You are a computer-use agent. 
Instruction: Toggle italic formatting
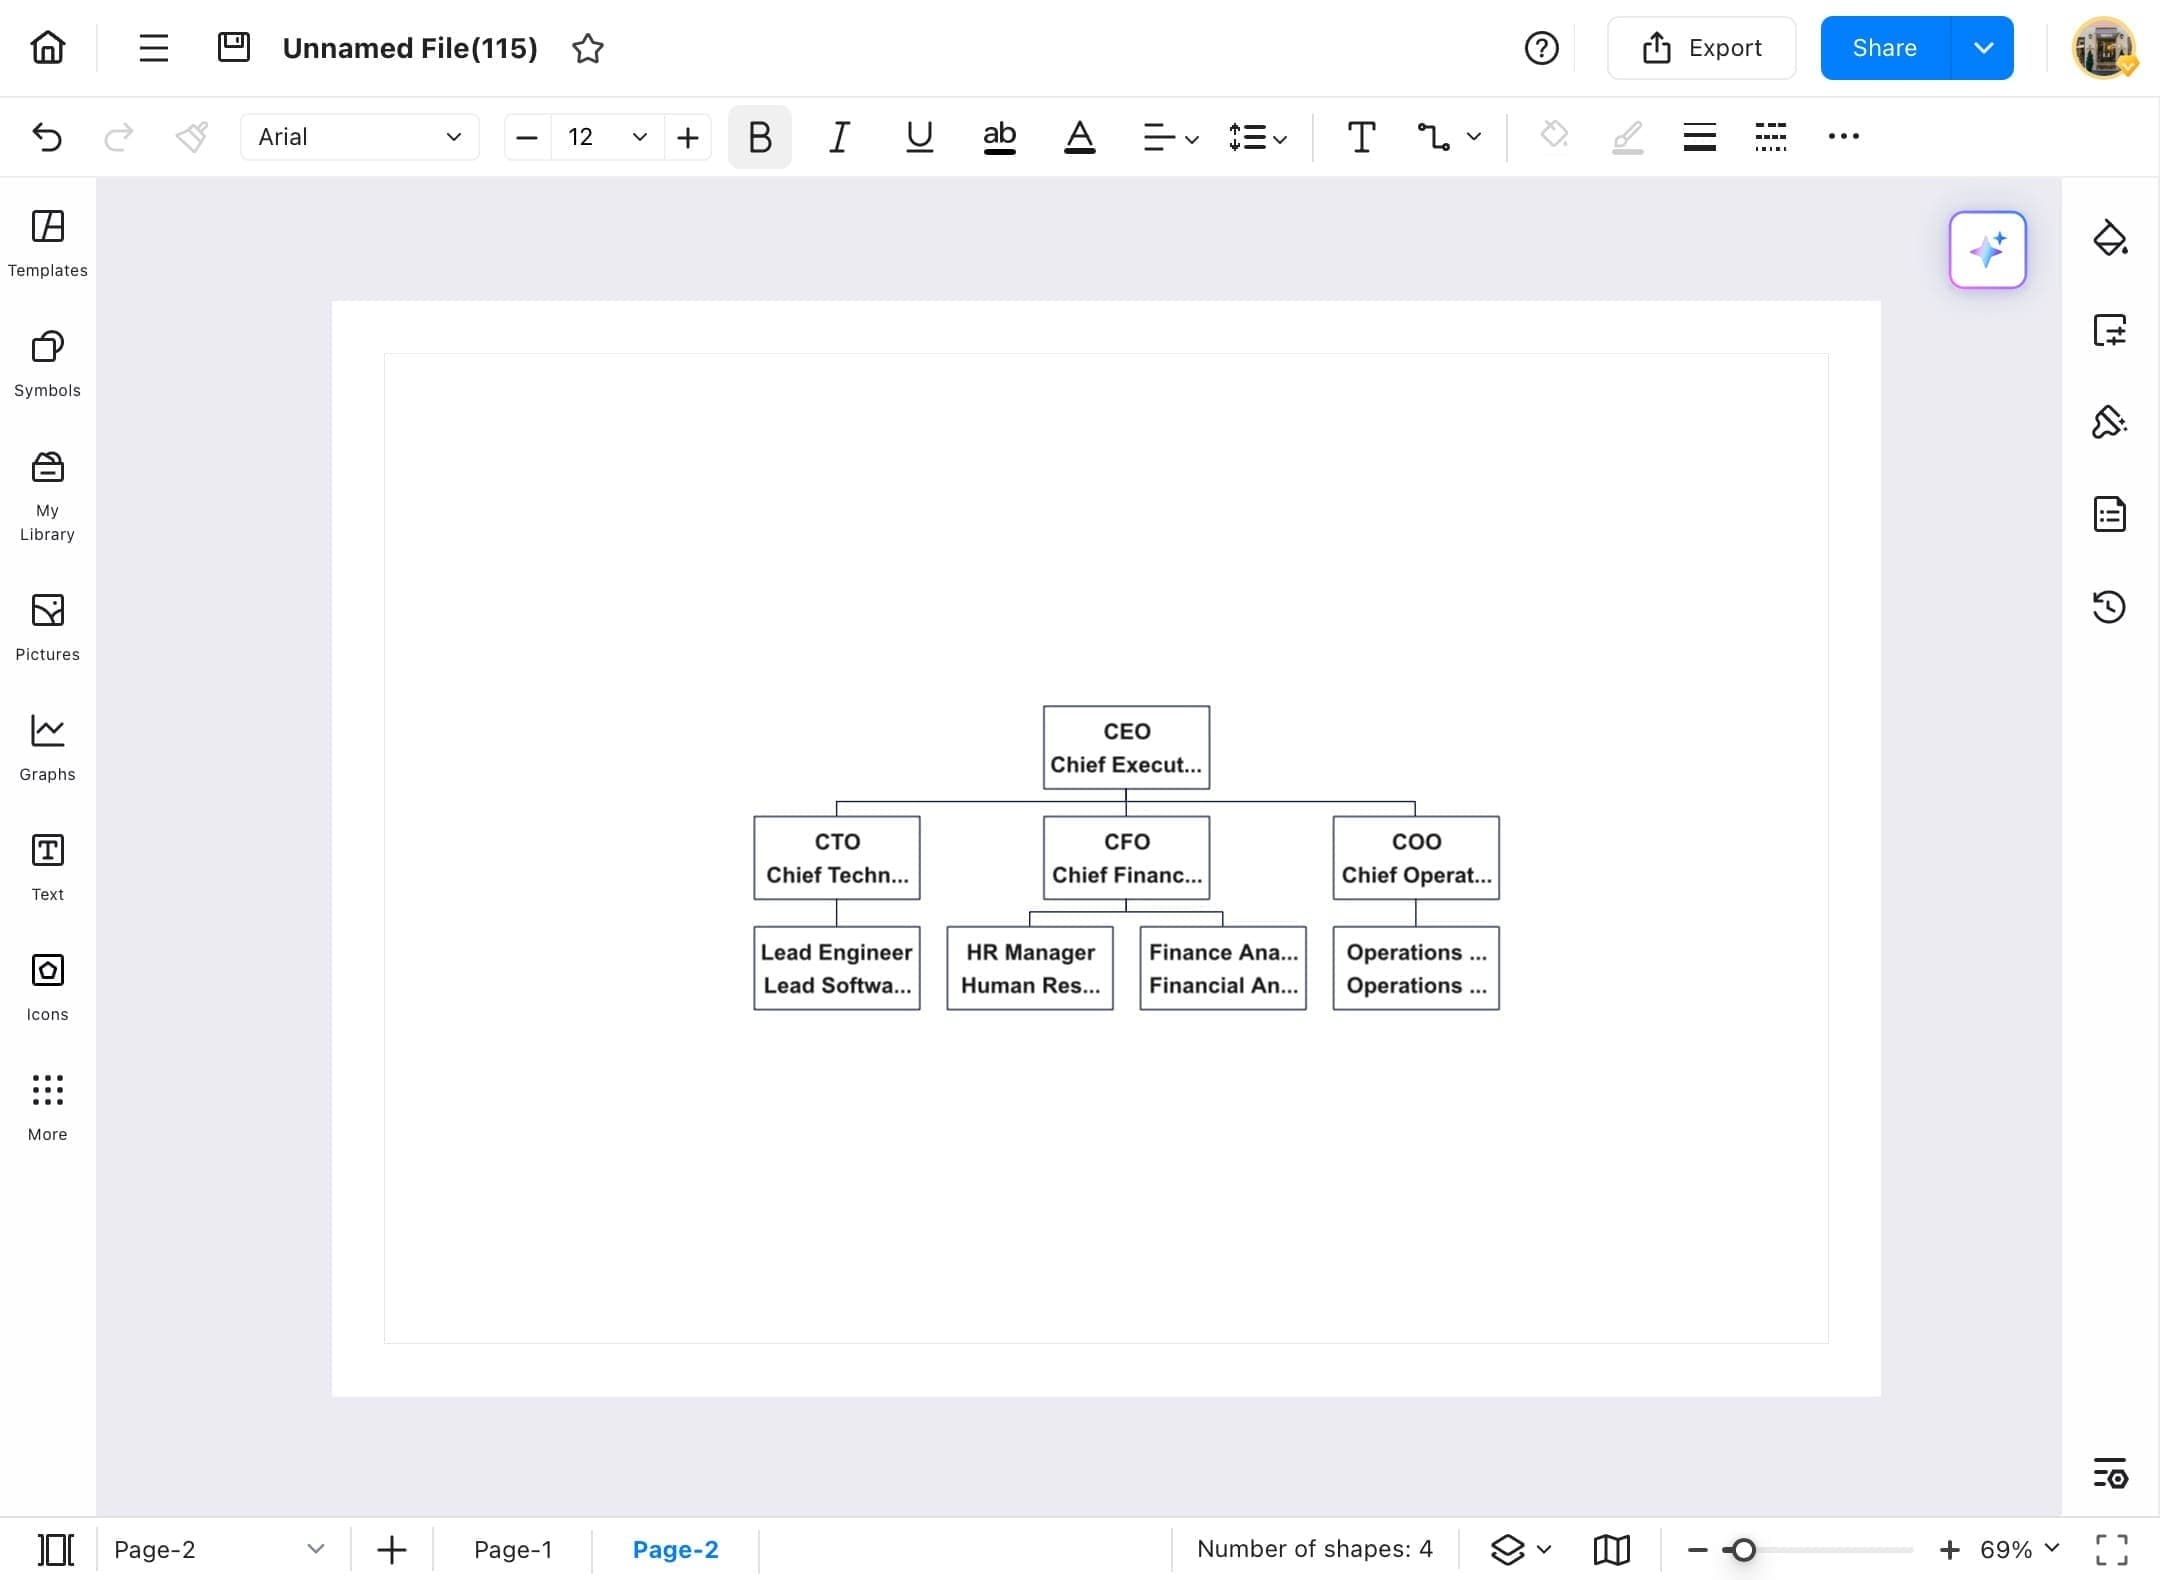(838, 137)
